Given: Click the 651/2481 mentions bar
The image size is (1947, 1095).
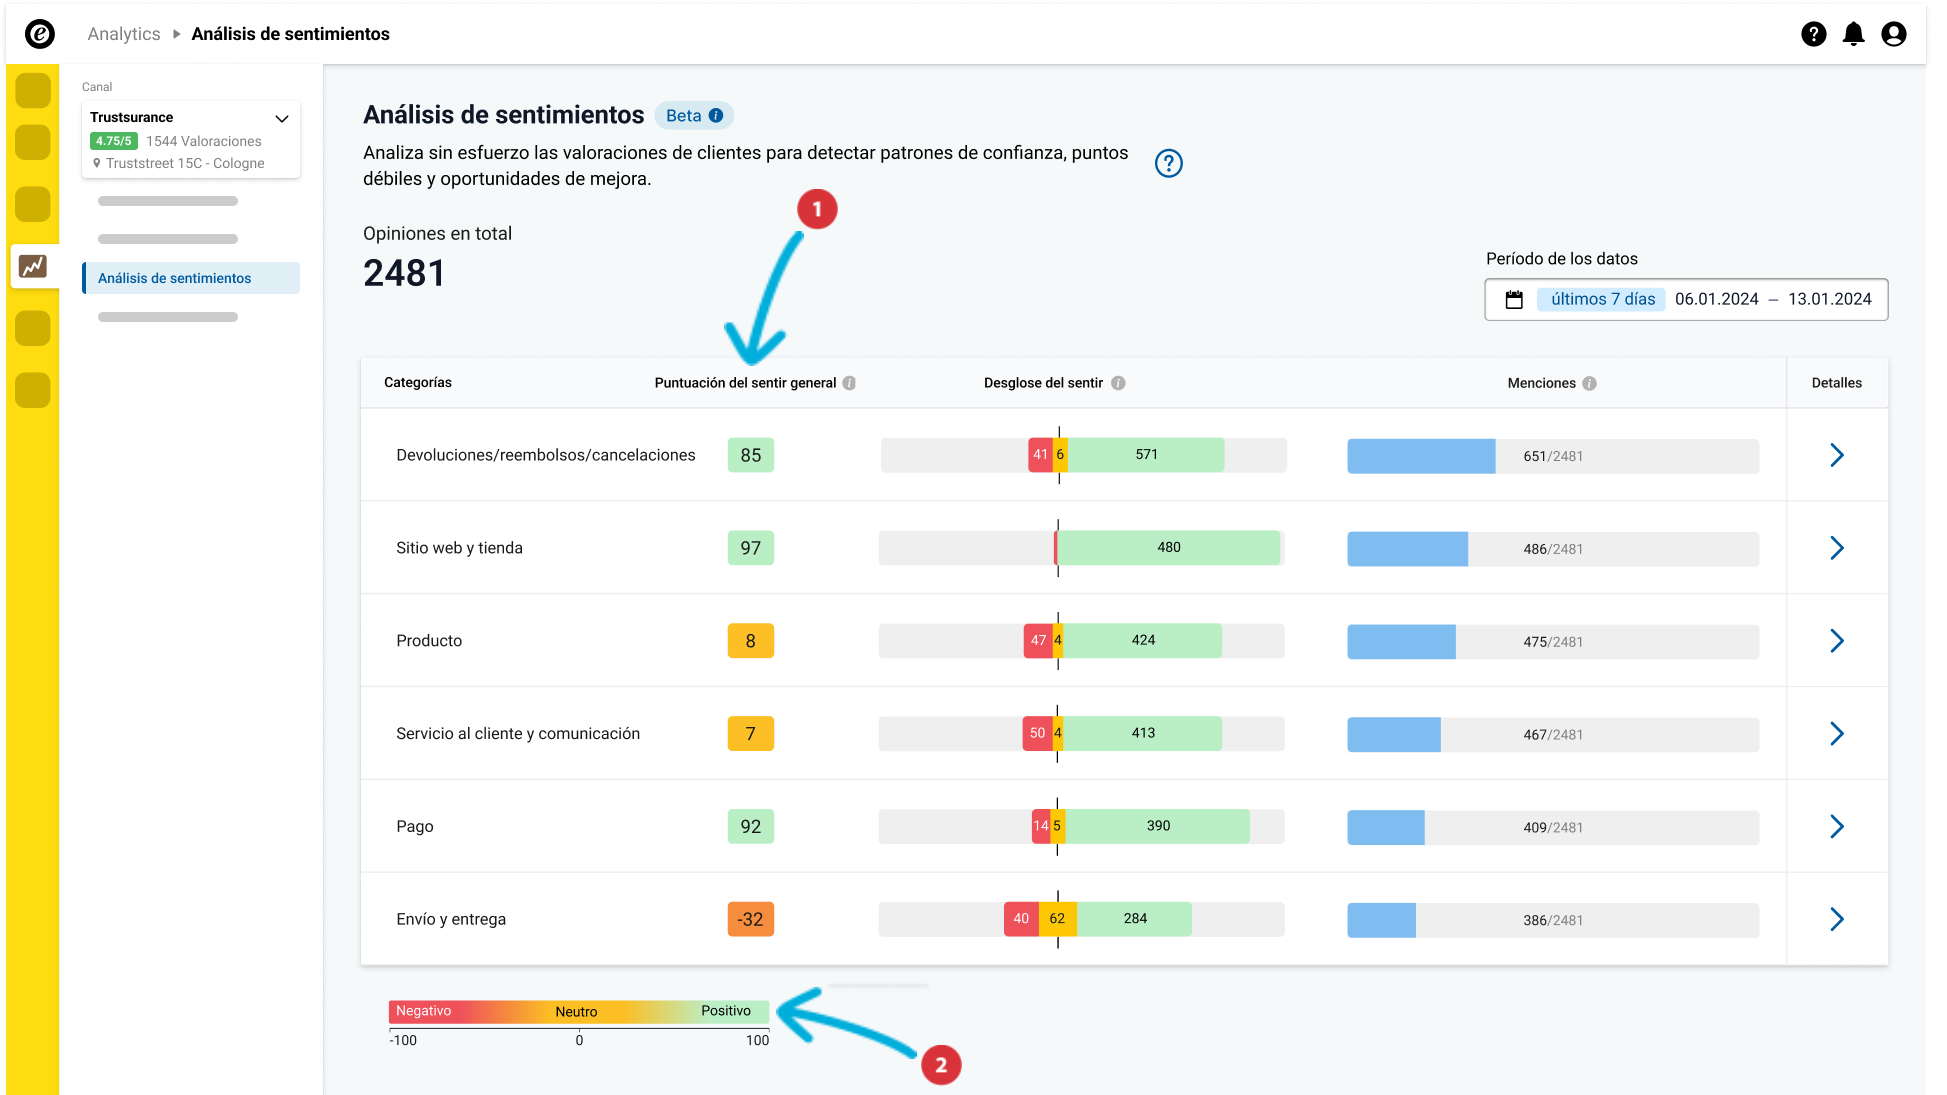Looking at the screenshot, I should tap(1553, 456).
